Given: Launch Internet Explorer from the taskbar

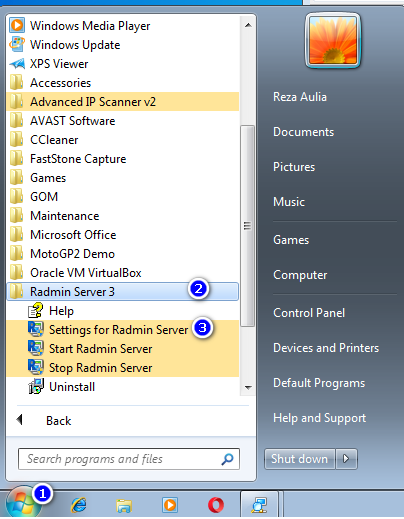Looking at the screenshot, I should click(x=78, y=505).
